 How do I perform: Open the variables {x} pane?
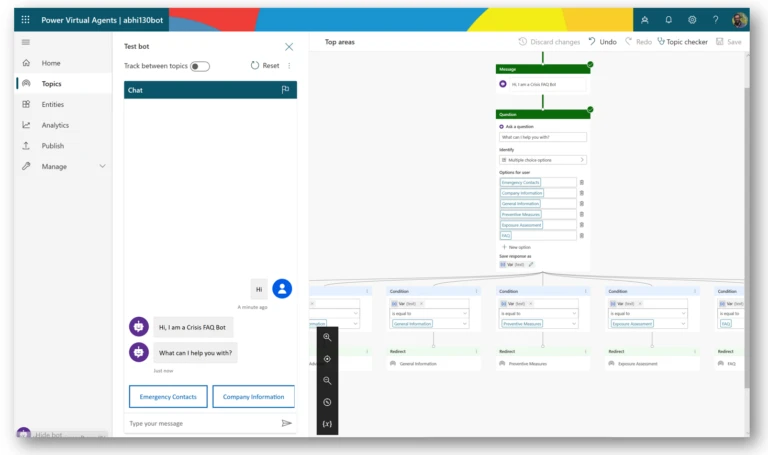[327, 424]
